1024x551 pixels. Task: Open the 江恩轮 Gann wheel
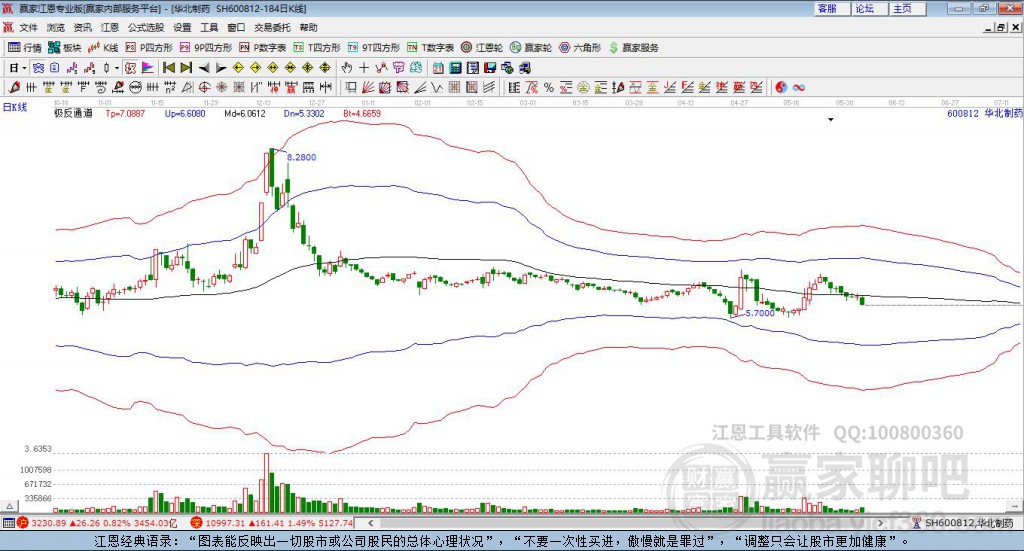482,48
